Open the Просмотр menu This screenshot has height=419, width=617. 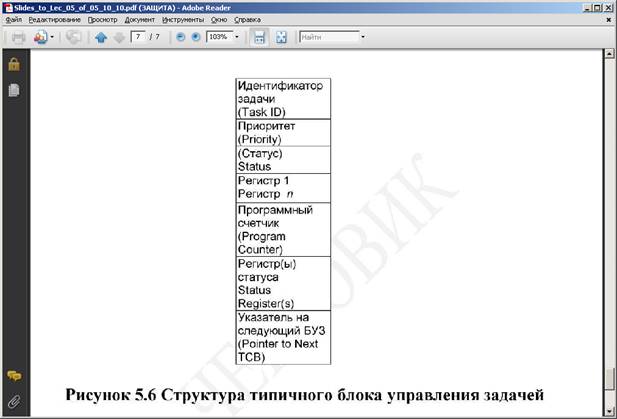pyautogui.click(x=102, y=20)
